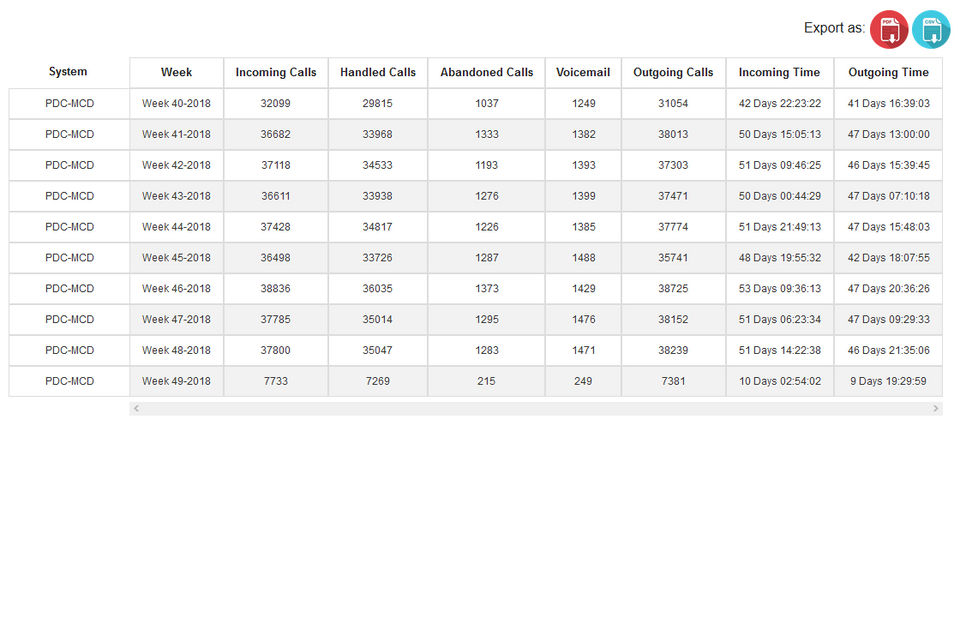Click incoming time 51 Days 09:46:25
Viewport: 960px width, 629px height.
[779, 165]
